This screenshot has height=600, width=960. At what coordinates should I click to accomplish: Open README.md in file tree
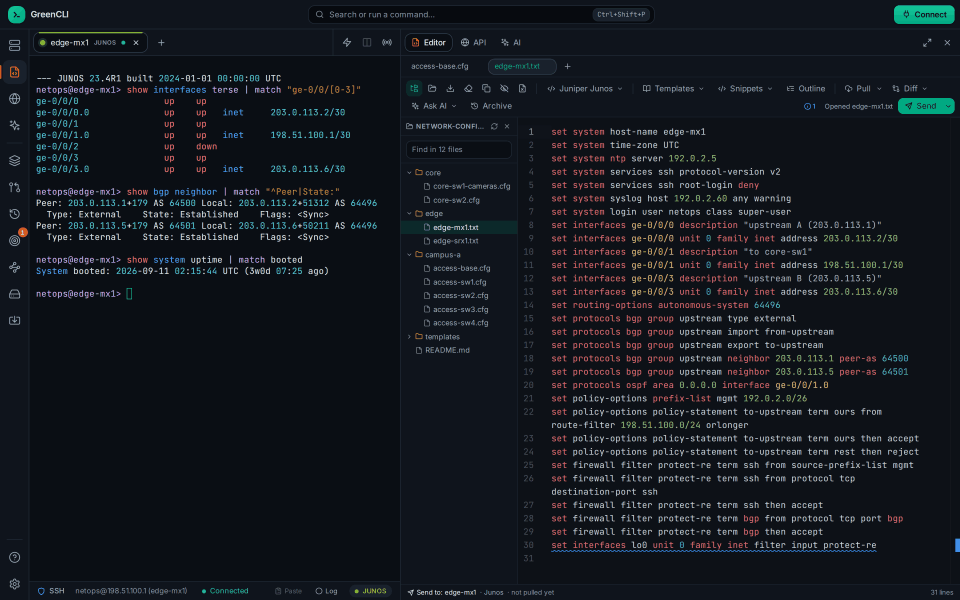tap(459, 350)
